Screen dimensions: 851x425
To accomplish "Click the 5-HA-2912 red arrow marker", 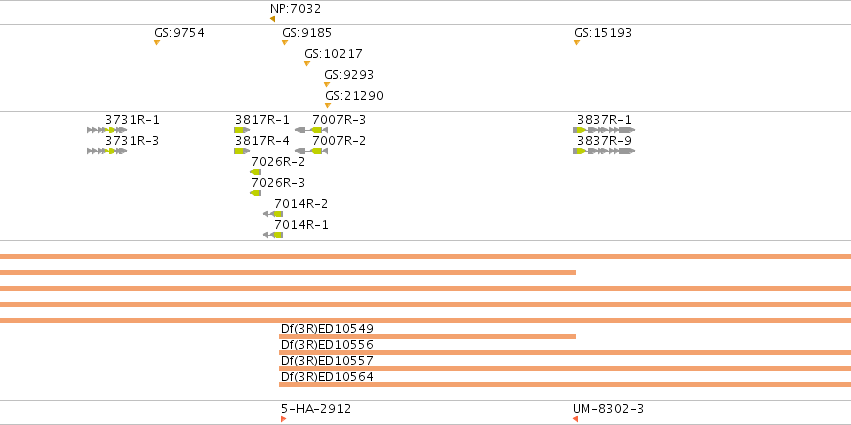I will 283,419.
